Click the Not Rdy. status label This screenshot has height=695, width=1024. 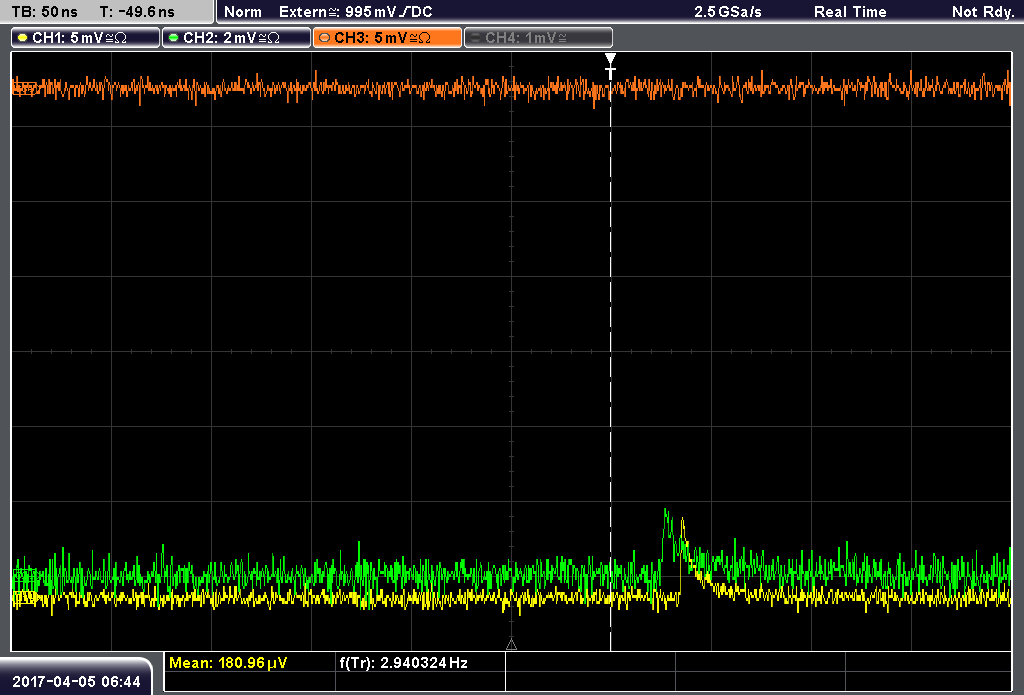tap(983, 12)
